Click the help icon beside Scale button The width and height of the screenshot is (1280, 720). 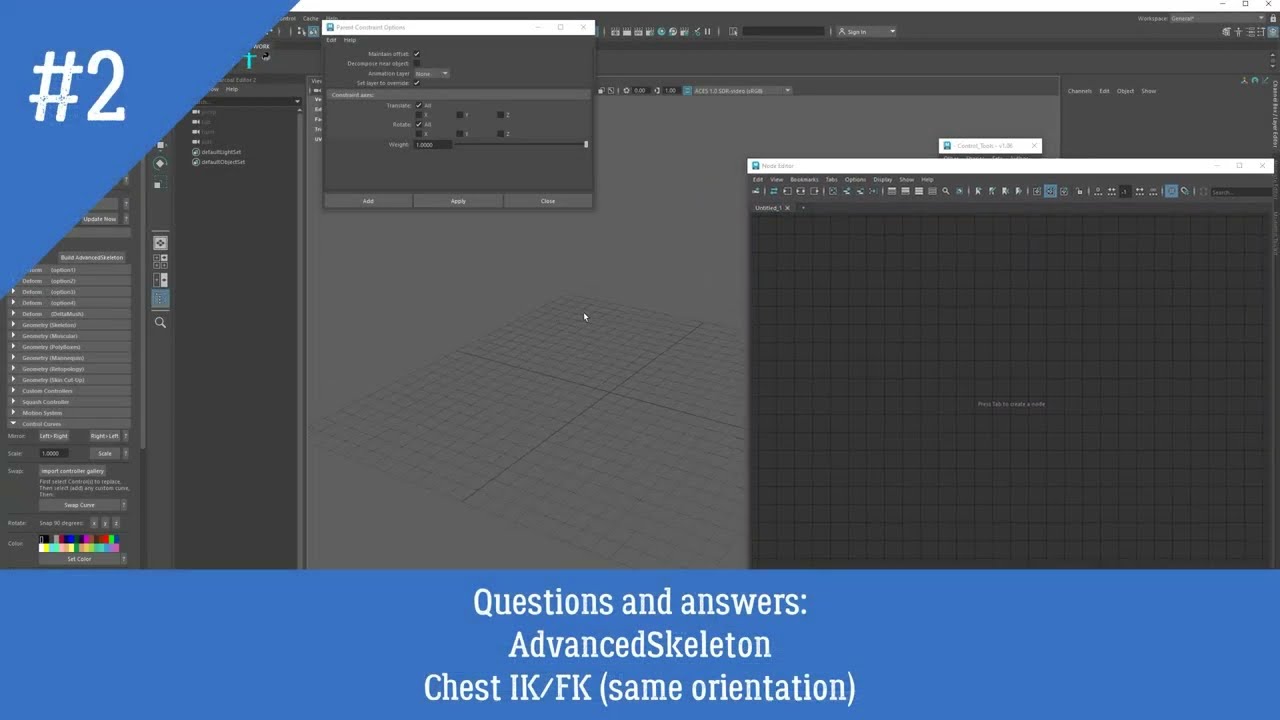pyautogui.click(x=124, y=453)
